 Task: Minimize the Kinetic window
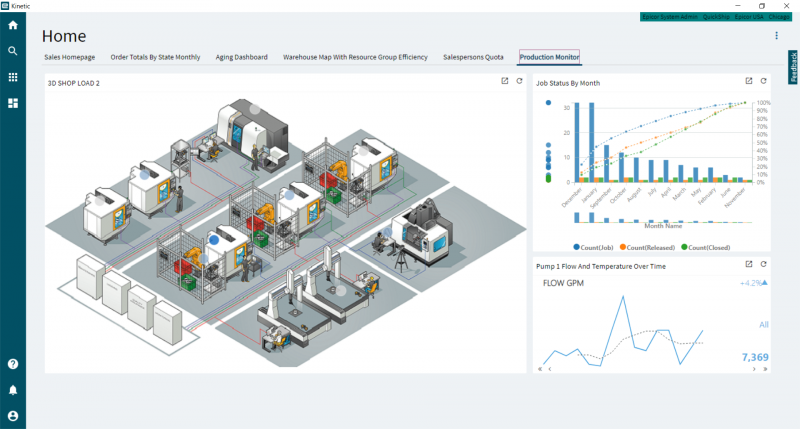738,6
